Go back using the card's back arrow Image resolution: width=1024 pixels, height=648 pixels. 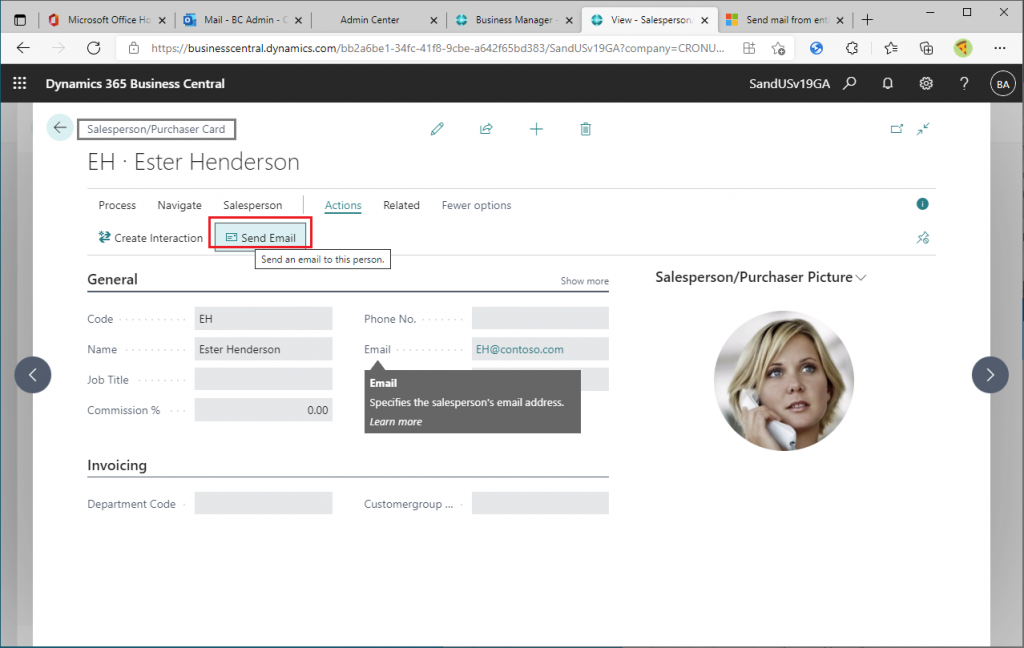59,127
